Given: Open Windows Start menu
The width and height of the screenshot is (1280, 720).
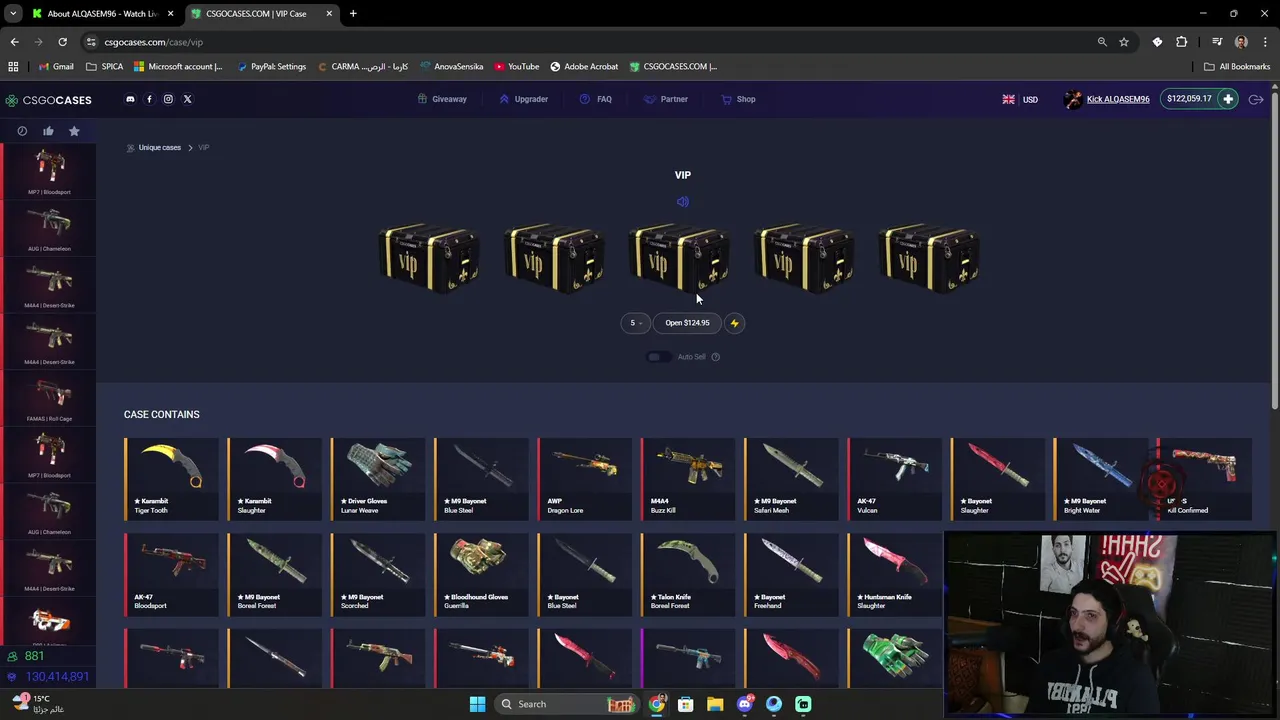Looking at the screenshot, I should tap(477, 704).
